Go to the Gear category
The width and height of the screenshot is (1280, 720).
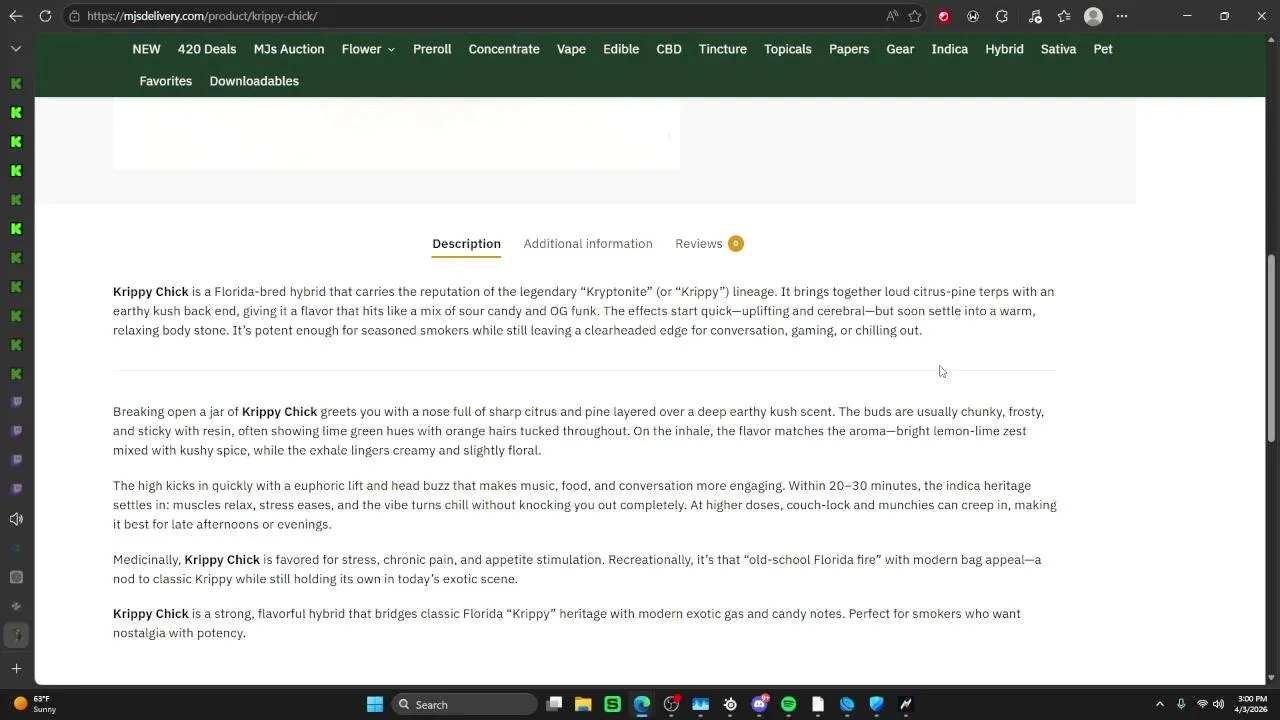pyautogui.click(x=900, y=49)
